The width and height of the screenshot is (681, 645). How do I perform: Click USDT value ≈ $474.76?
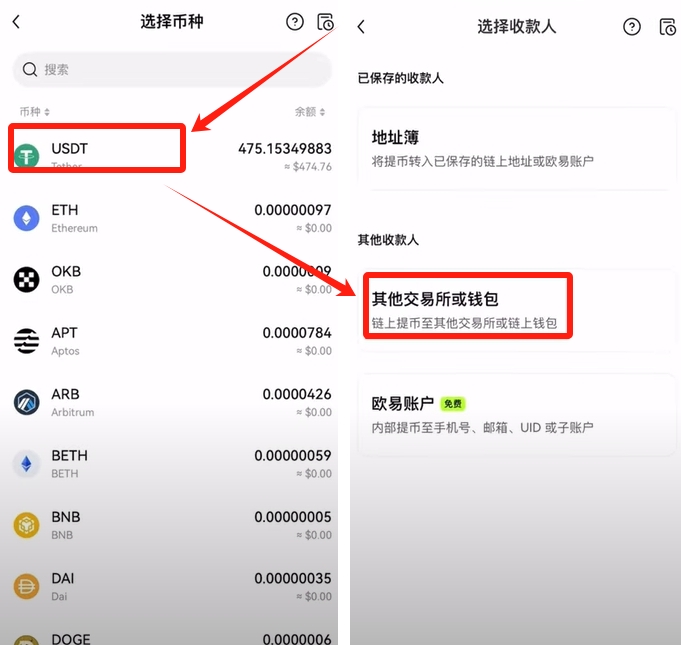pyautogui.click(x=307, y=167)
